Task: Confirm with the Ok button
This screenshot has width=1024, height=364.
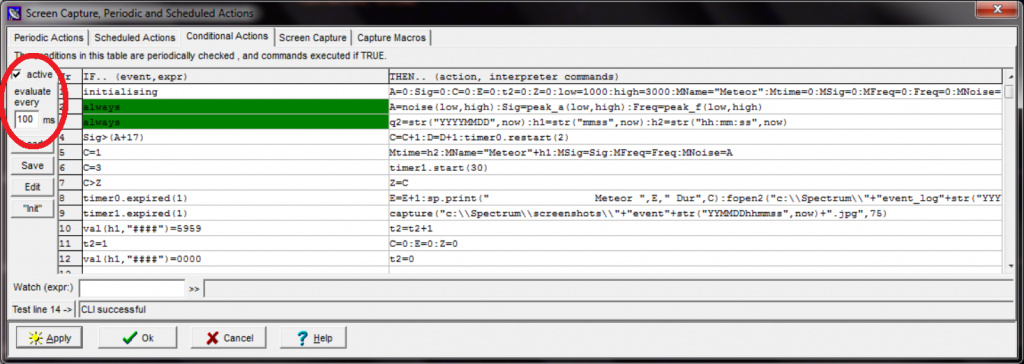Action: pyautogui.click(x=138, y=338)
